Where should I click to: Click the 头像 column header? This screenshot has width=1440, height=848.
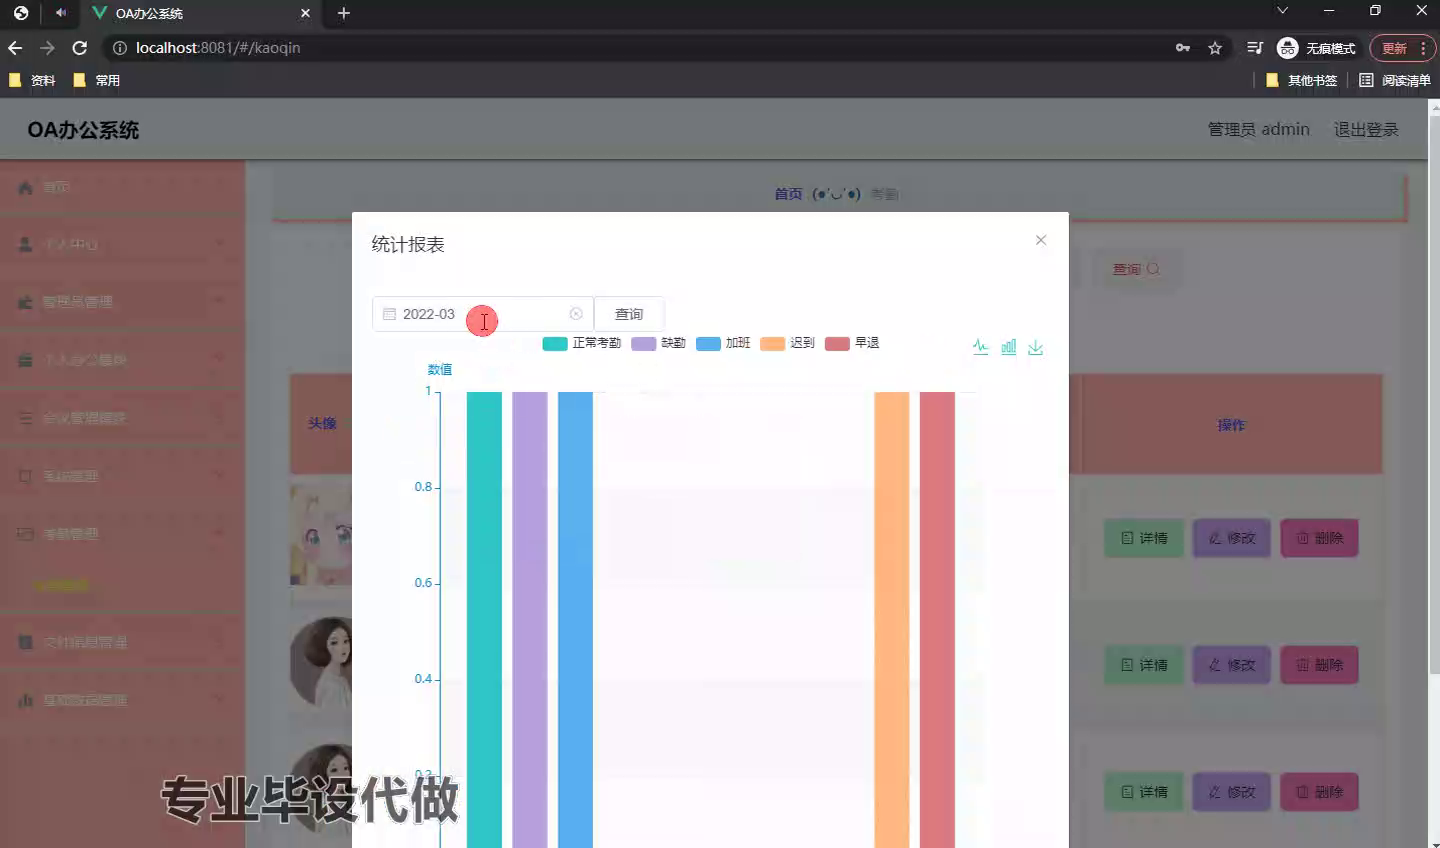click(322, 424)
